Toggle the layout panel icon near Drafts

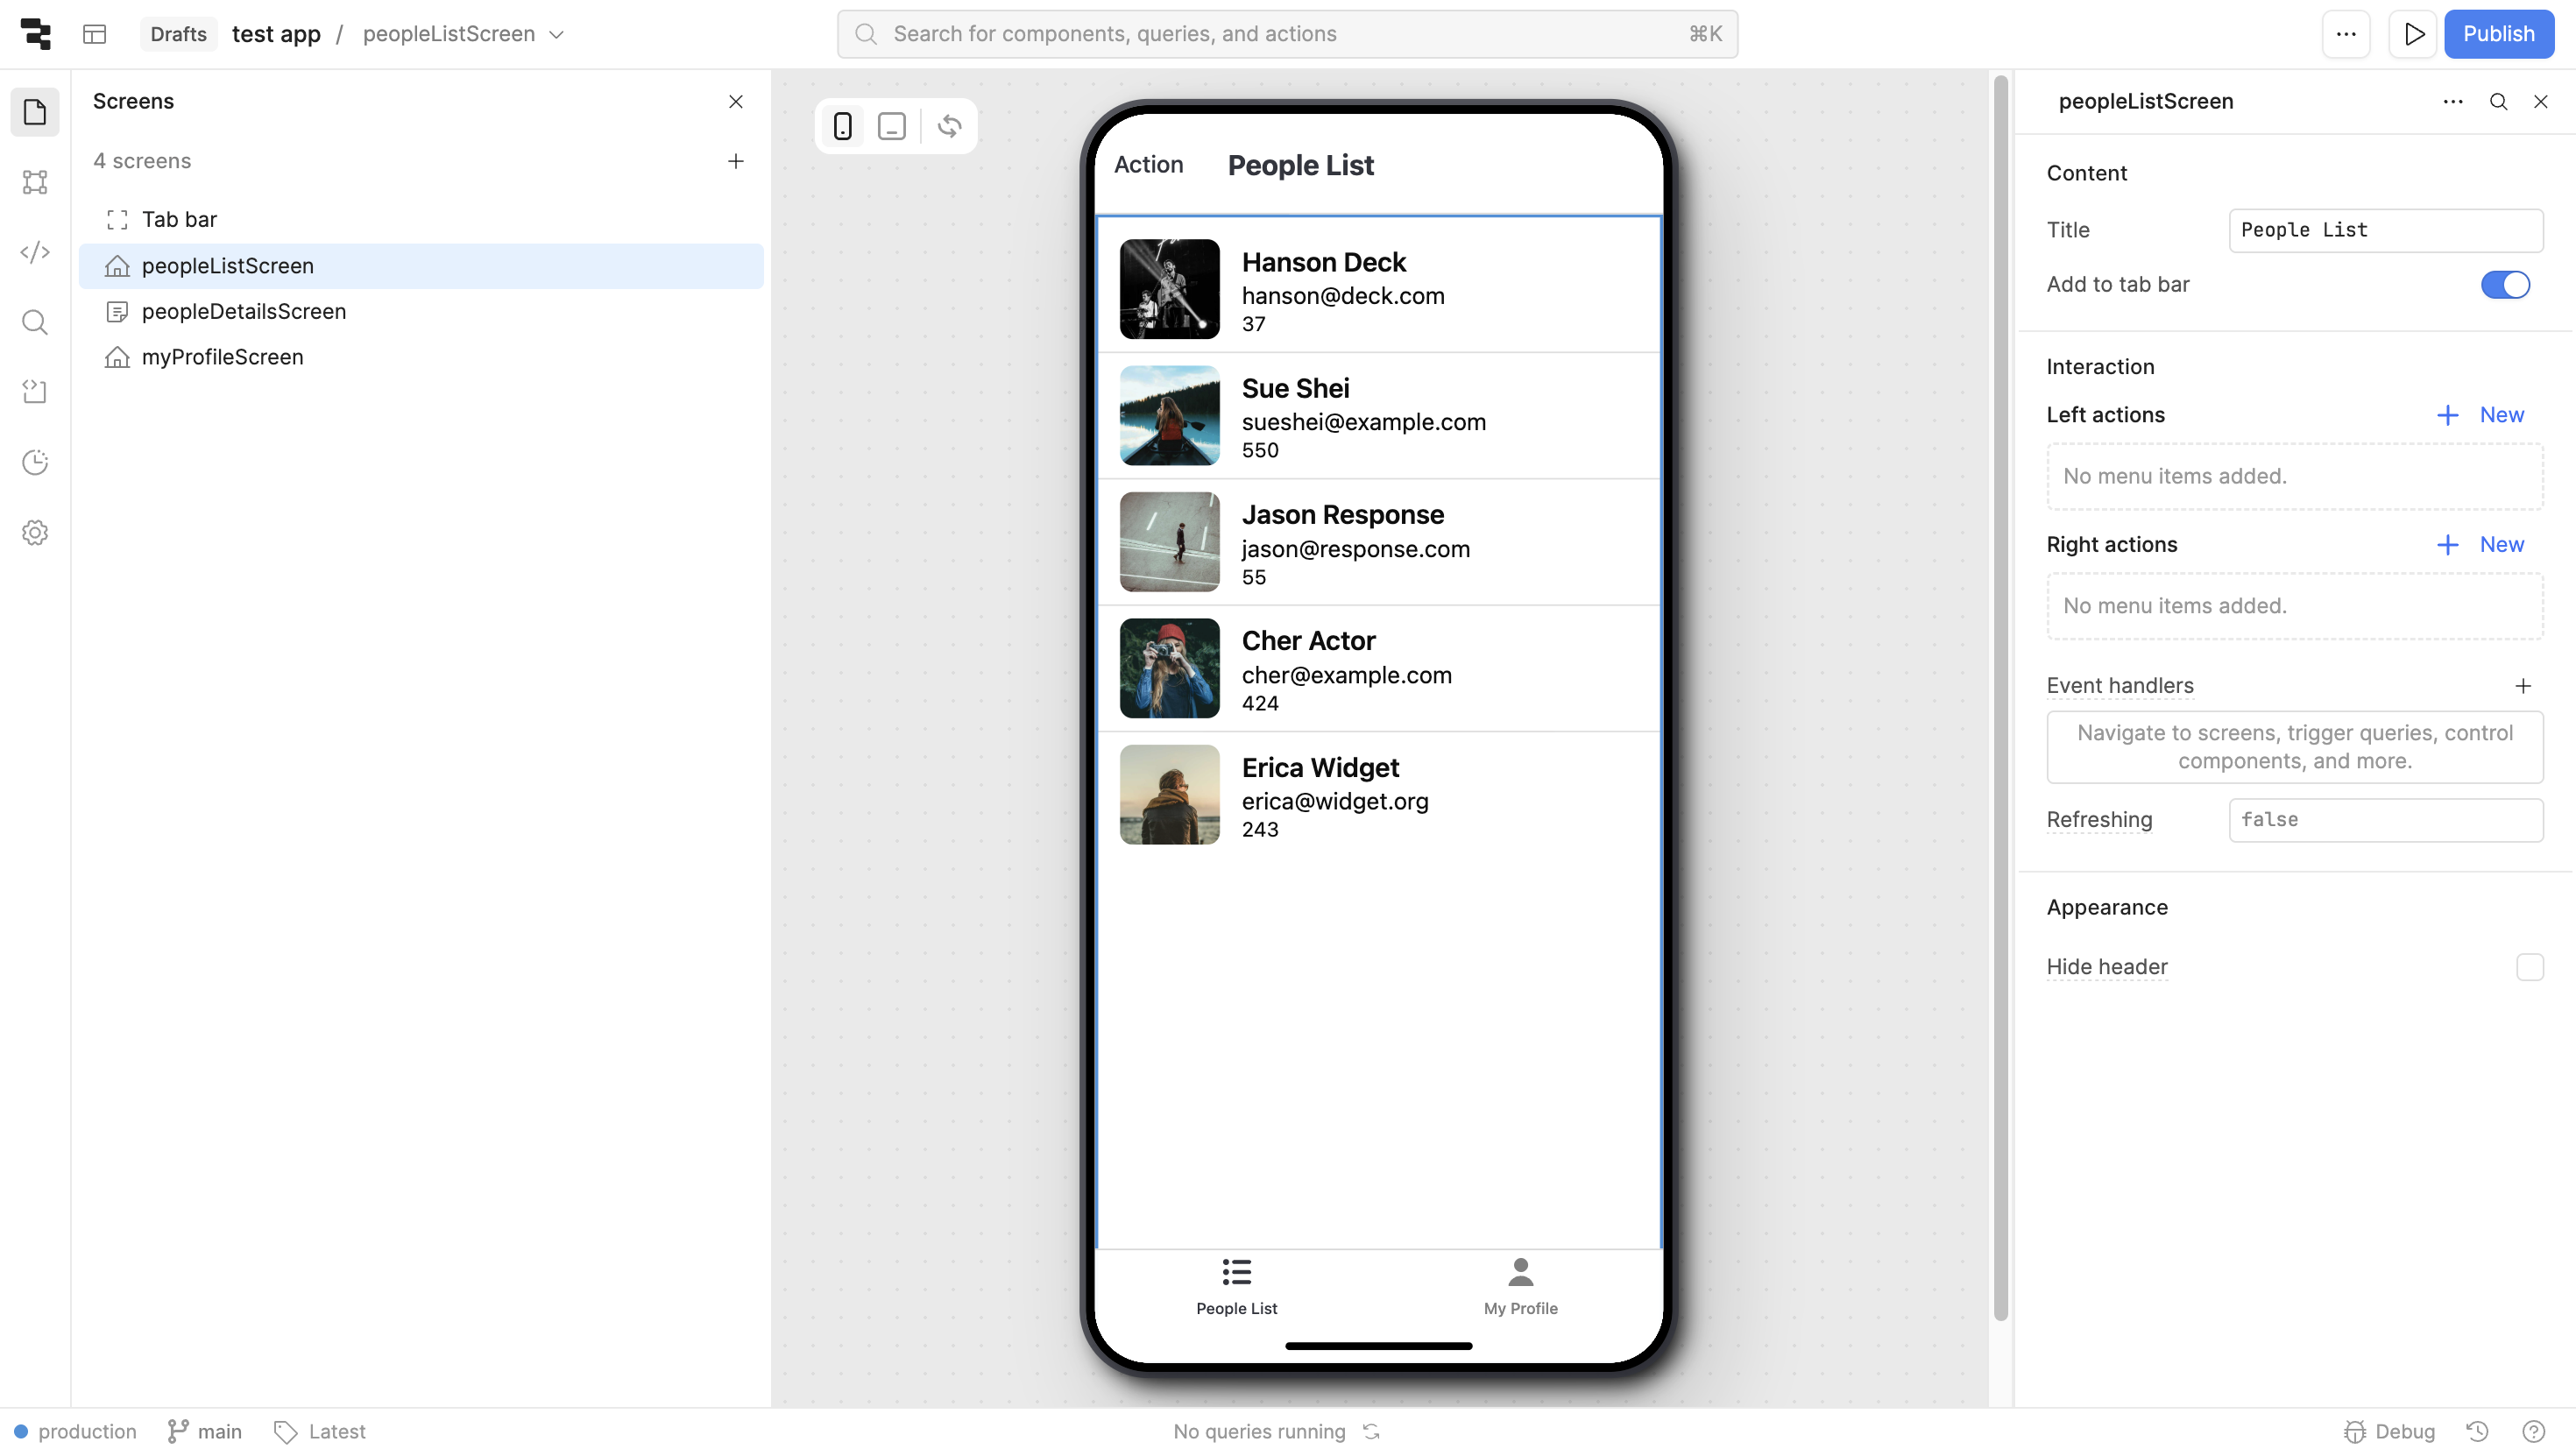[95, 34]
